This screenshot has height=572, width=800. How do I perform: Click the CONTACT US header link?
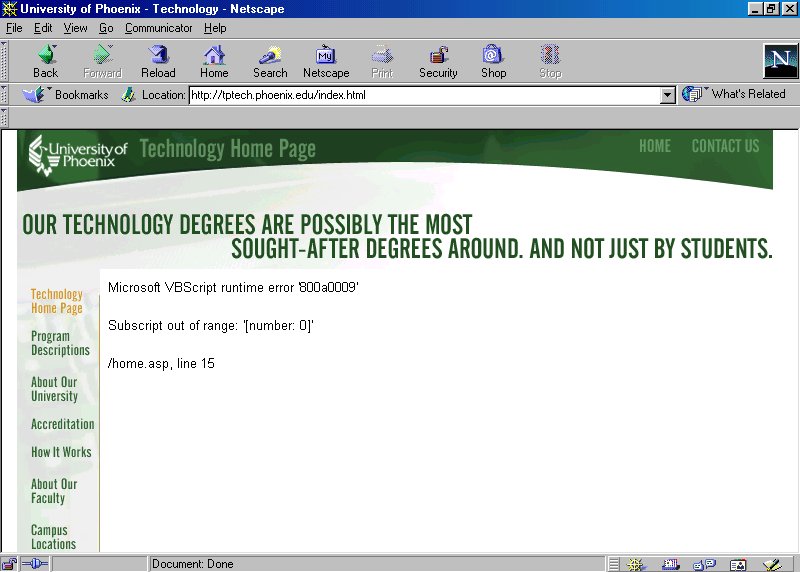[725, 146]
